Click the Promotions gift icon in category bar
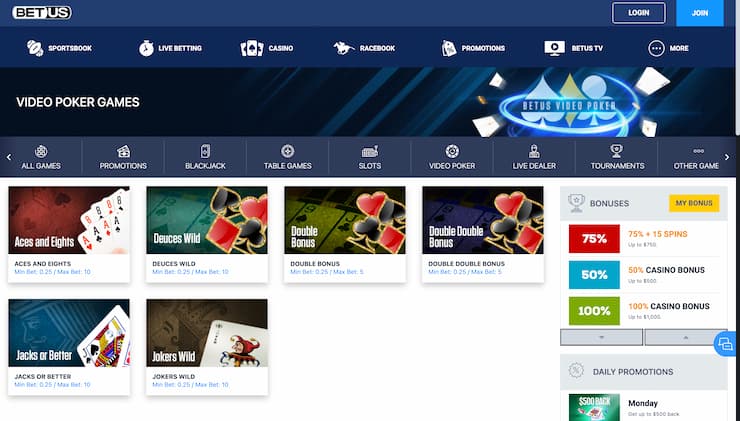The width and height of the screenshot is (740, 421). 123,152
